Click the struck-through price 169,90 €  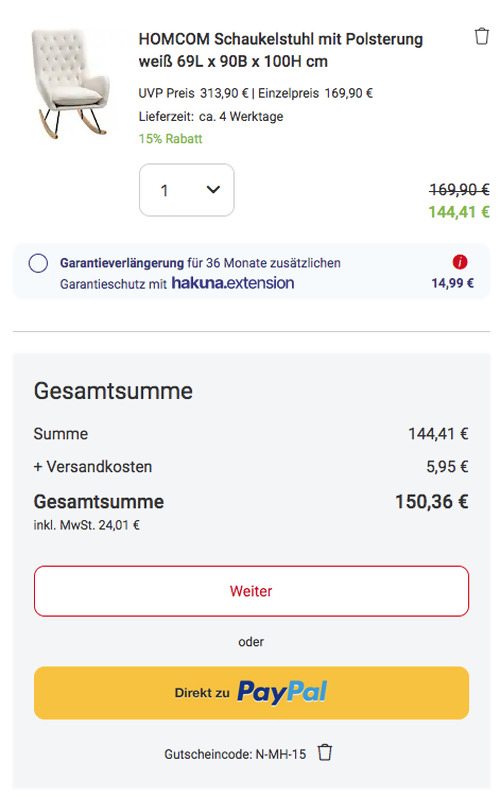459,190
